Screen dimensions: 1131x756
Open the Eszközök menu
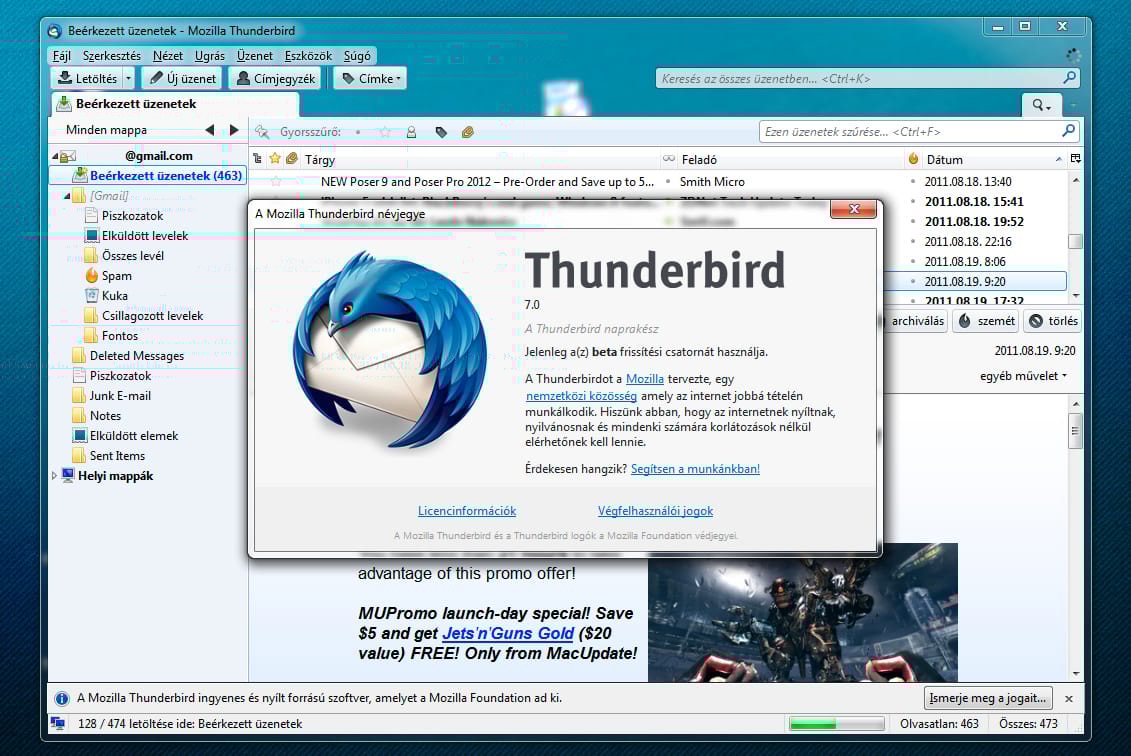308,56
